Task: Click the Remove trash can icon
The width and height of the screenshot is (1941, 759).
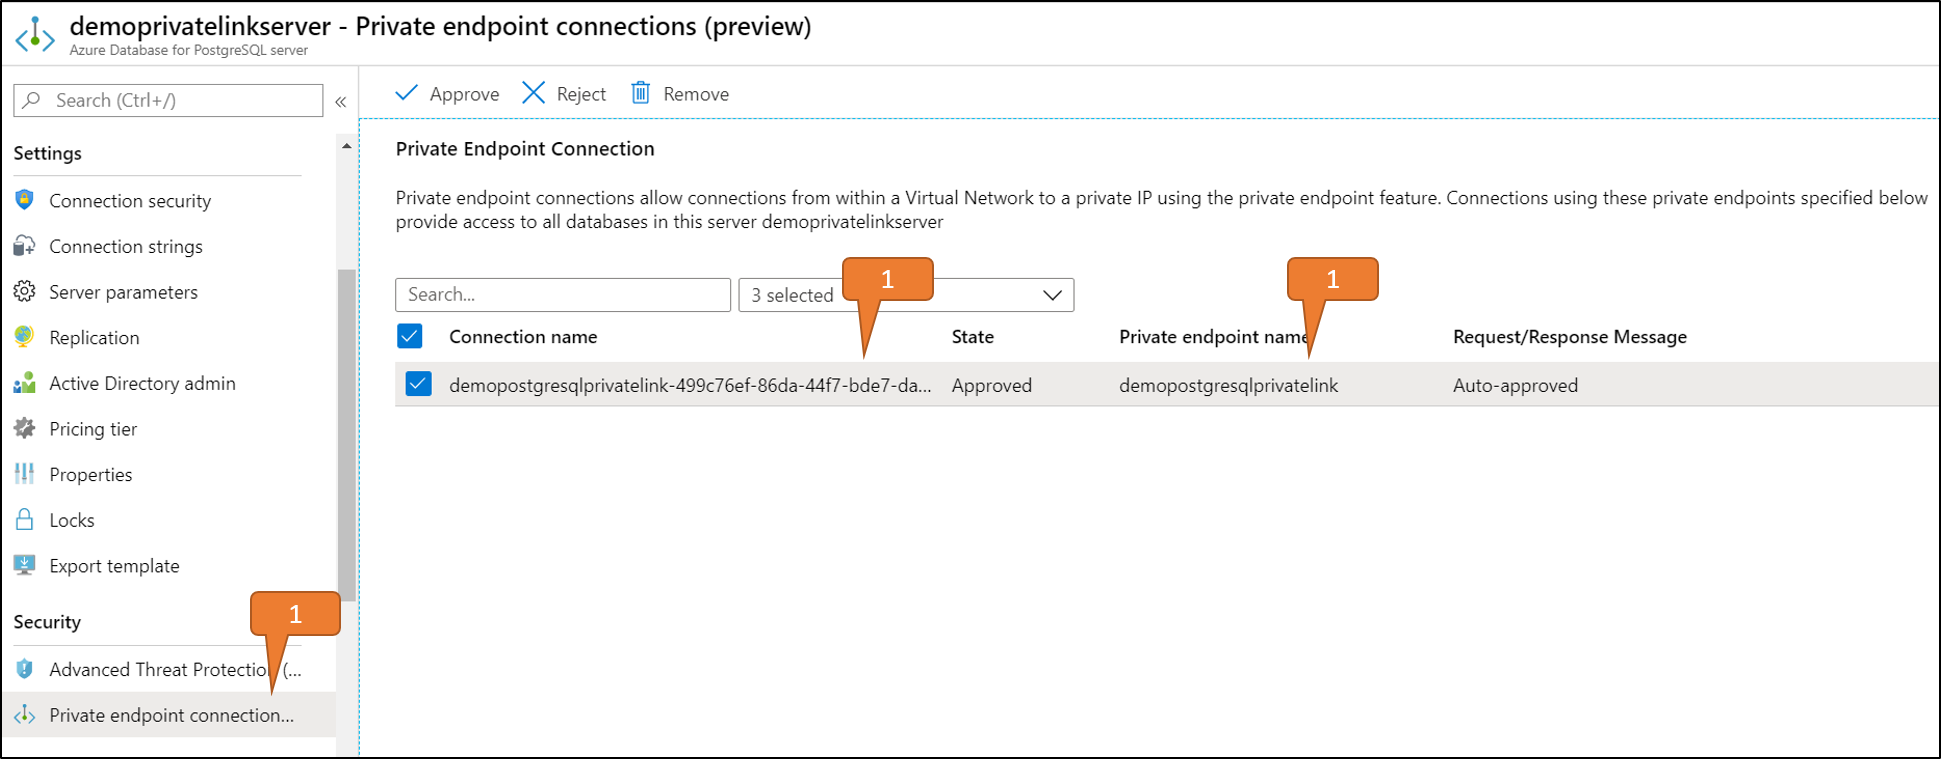Action: click(641, 93)
